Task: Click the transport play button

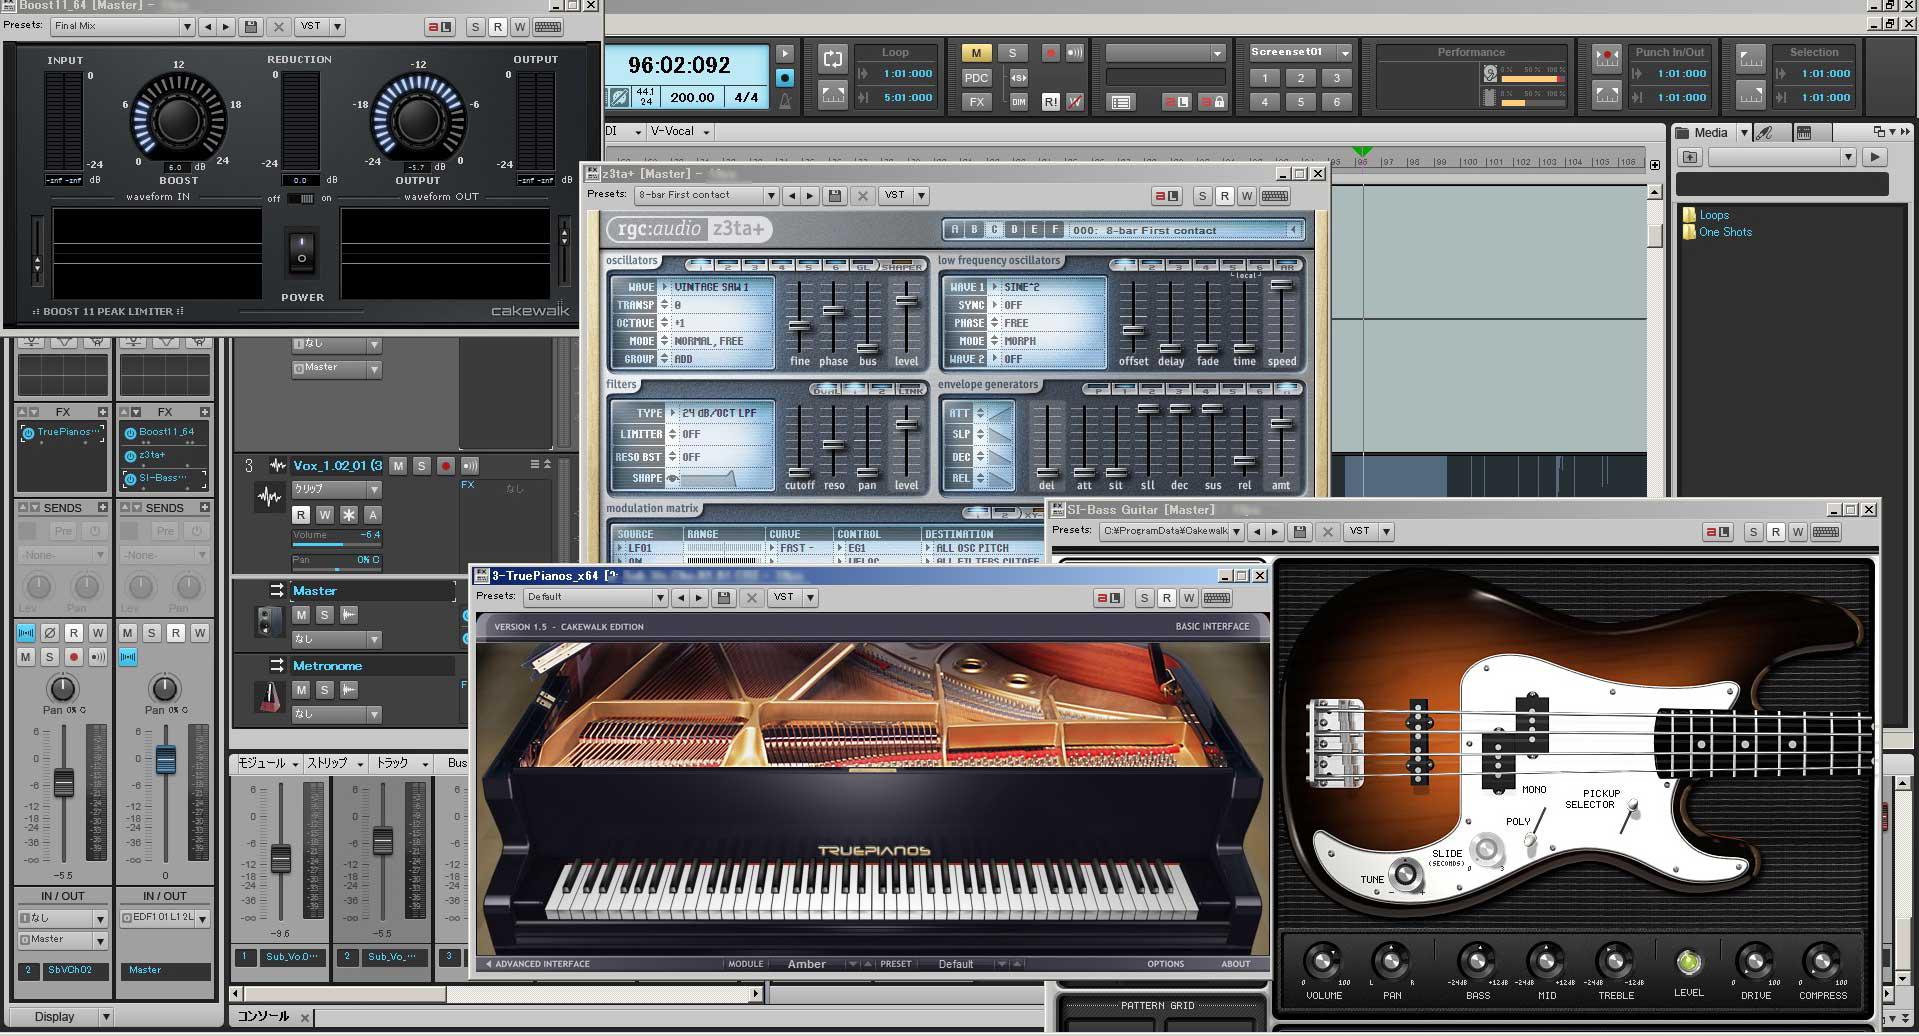Action: pos(785,53)
